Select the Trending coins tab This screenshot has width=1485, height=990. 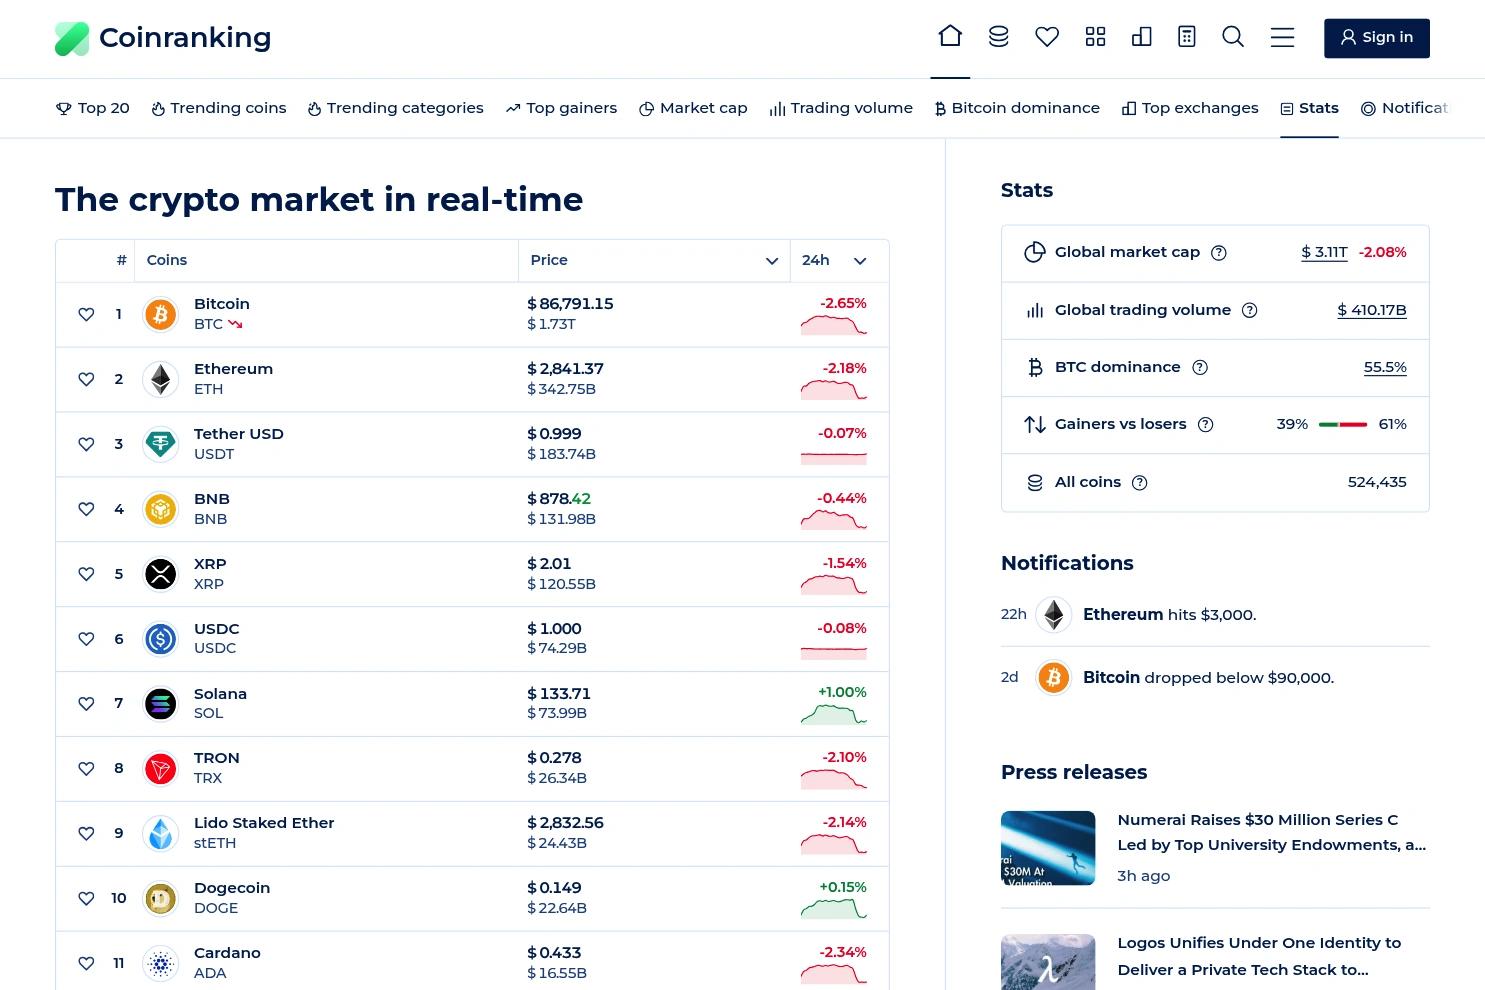coord(218,108)
